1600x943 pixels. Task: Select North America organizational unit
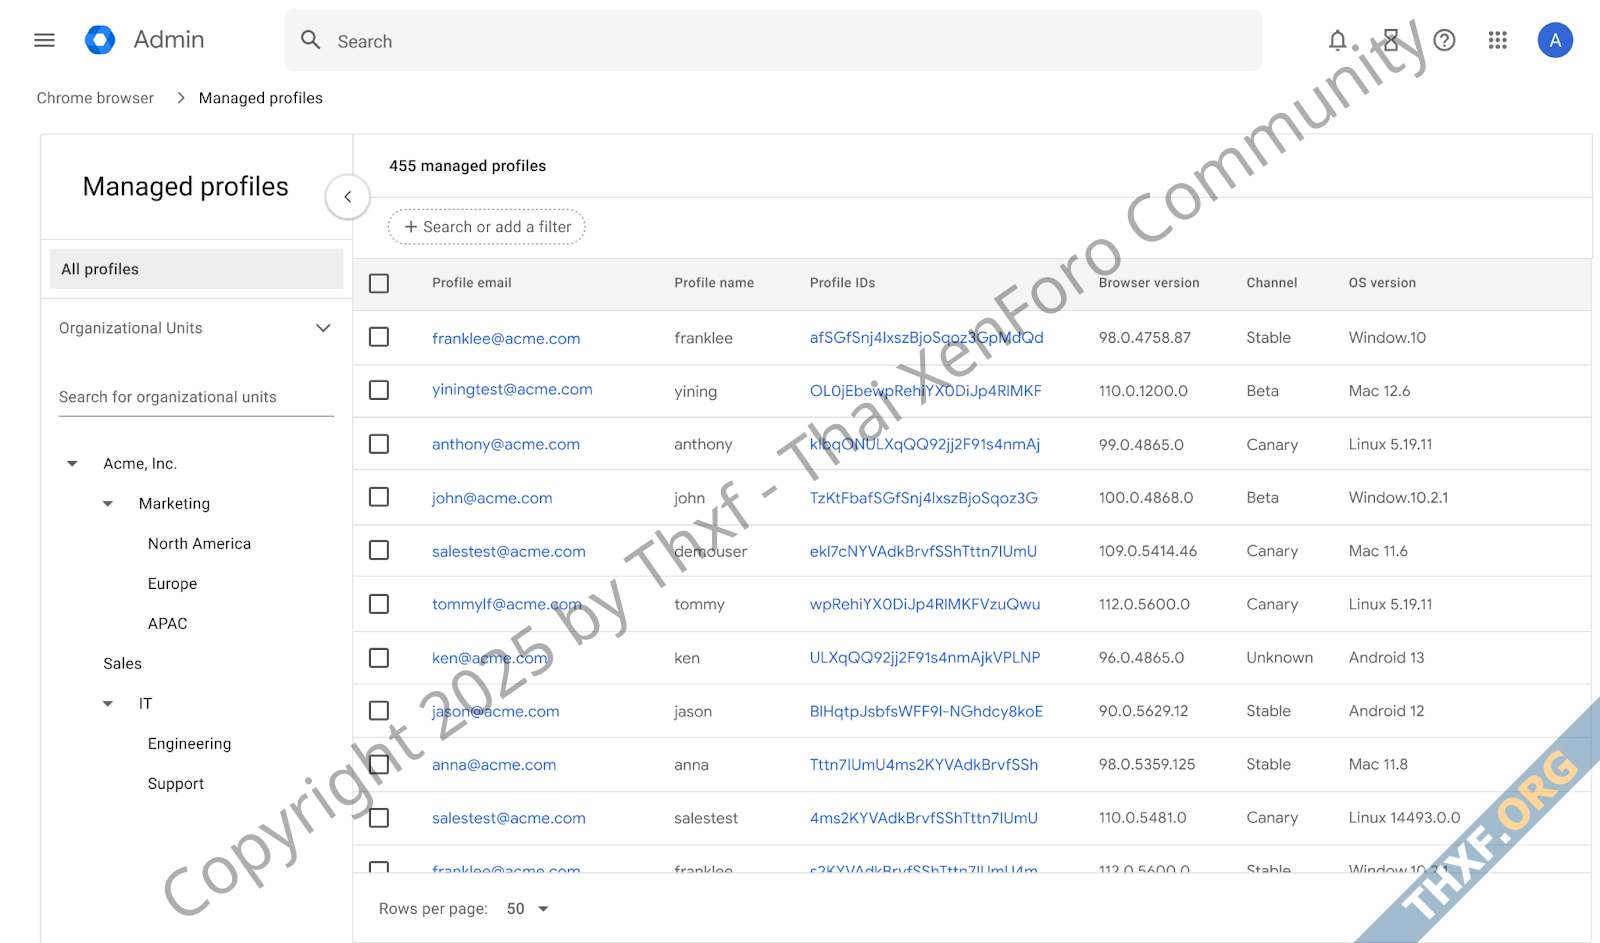pos(200,544)
